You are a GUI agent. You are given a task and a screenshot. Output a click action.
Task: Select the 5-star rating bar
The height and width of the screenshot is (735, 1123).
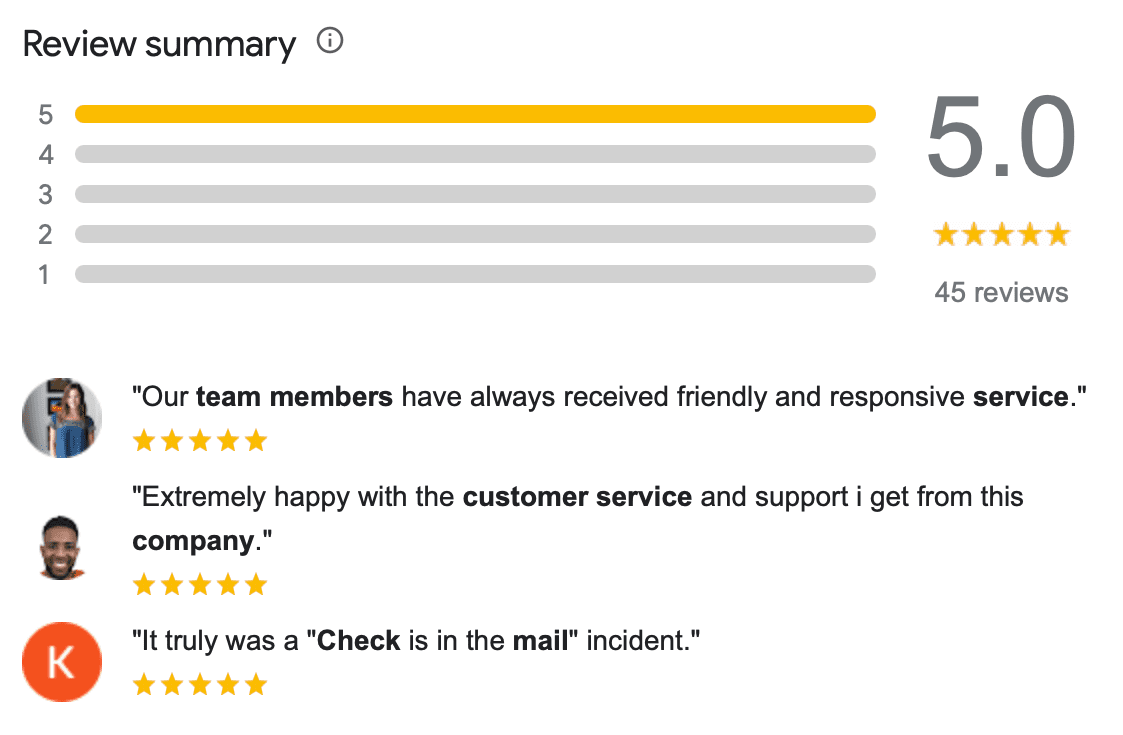pos(476,114)
